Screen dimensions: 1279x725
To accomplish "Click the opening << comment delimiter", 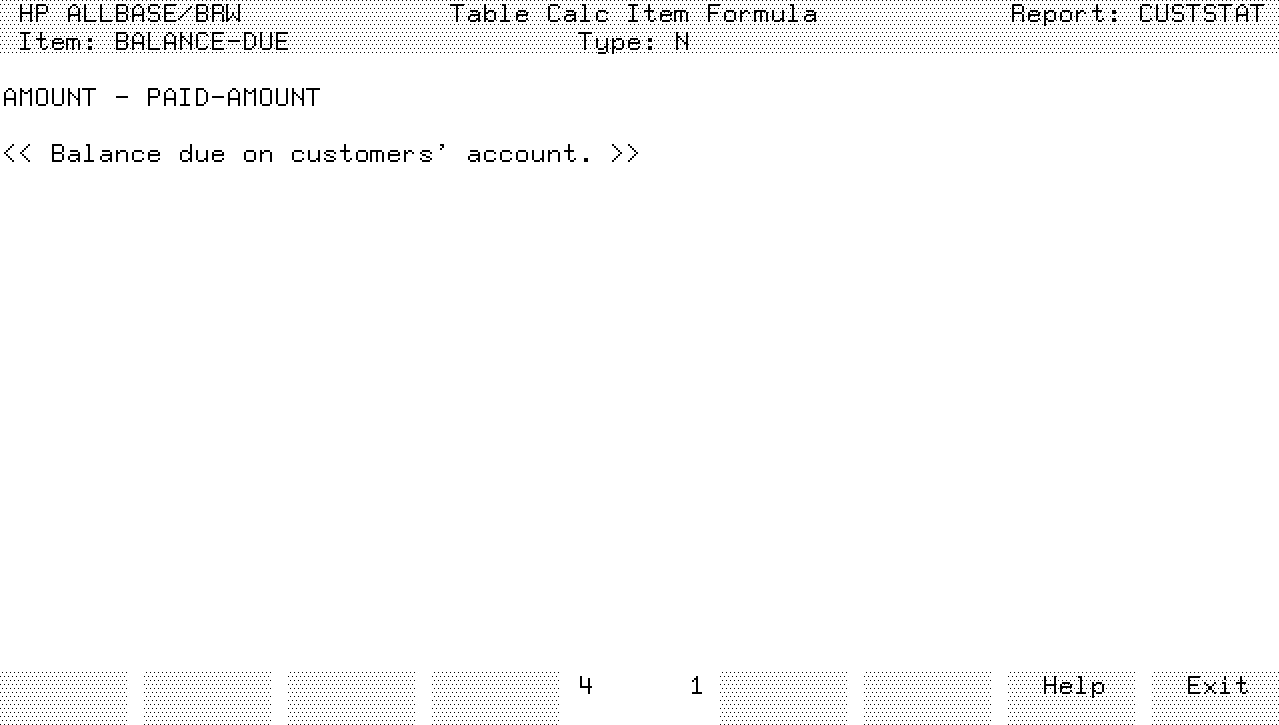I will 18,154.
